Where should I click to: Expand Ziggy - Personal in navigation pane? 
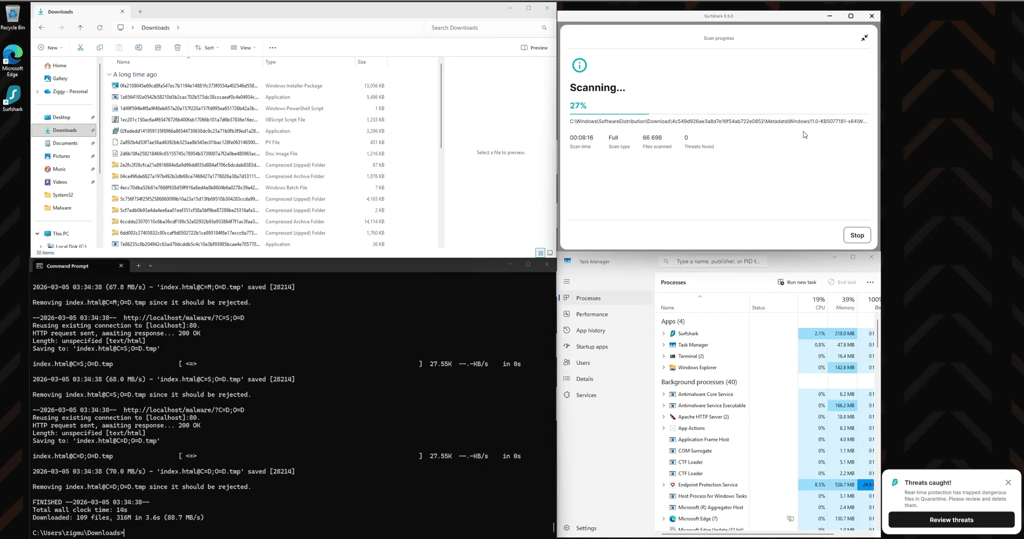click(38, 91)
